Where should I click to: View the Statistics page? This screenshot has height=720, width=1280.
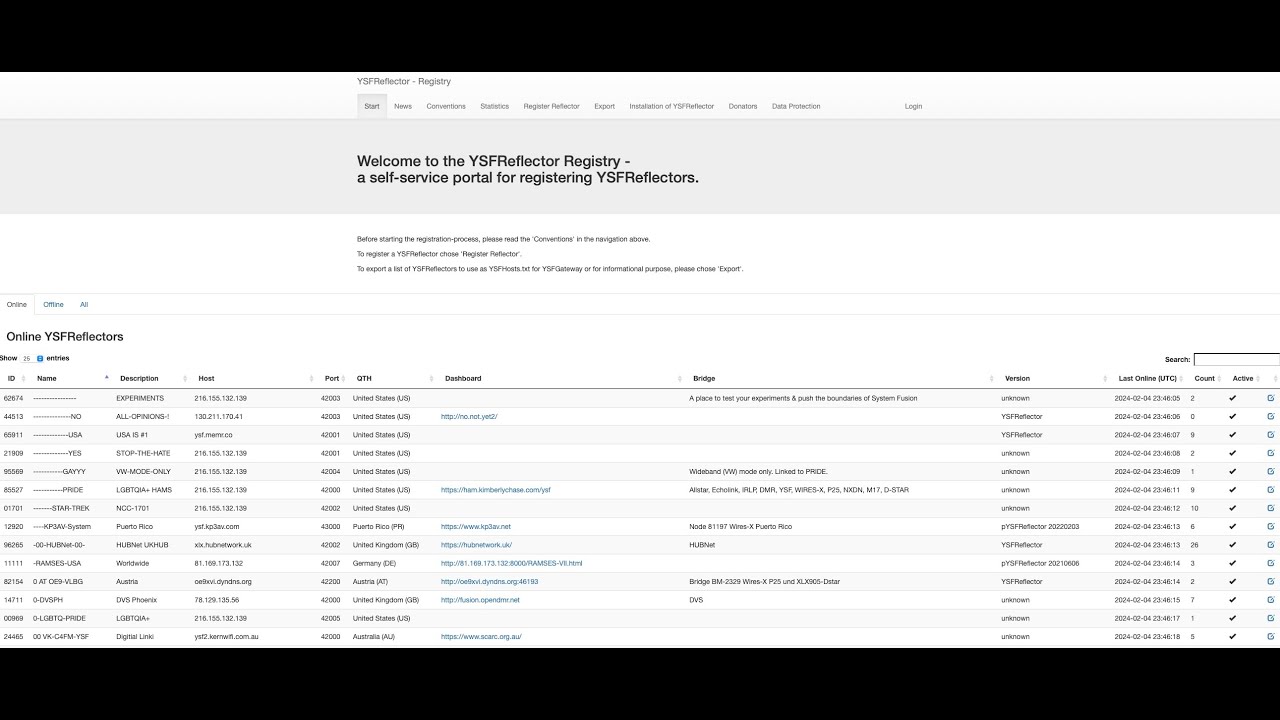(x=494, y=106)
